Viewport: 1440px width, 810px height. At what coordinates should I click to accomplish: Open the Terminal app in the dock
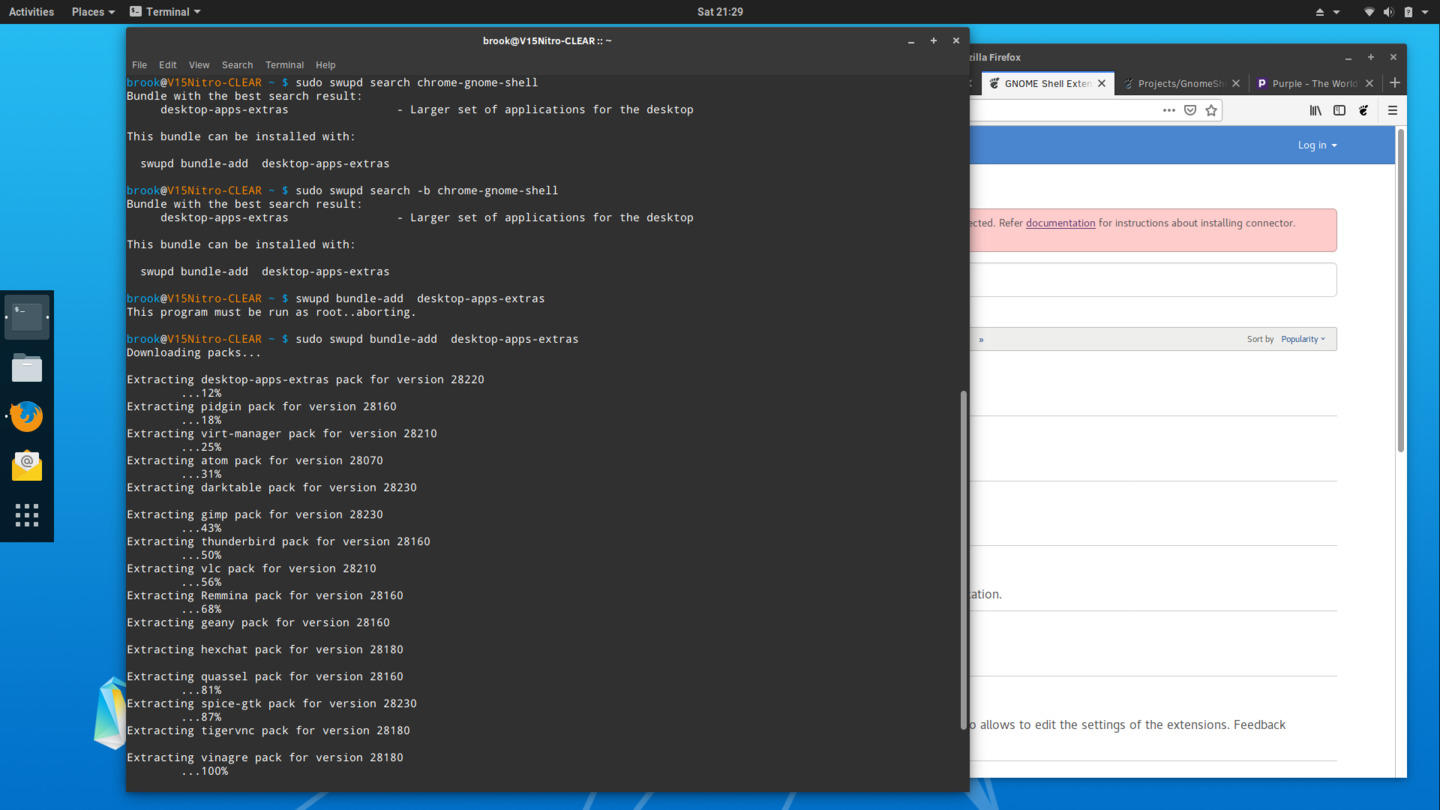(27, 318)
